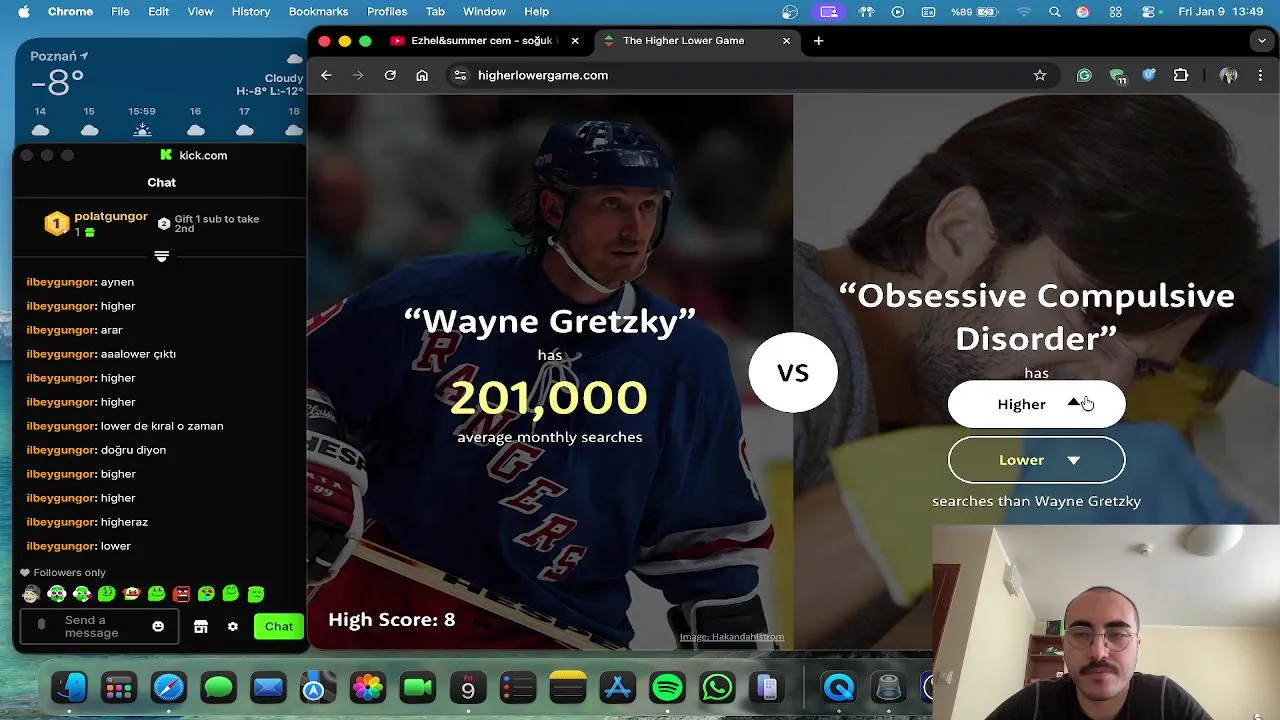Open the History menu
Viewport: 1280px width, 720px height.
[251, 11]
